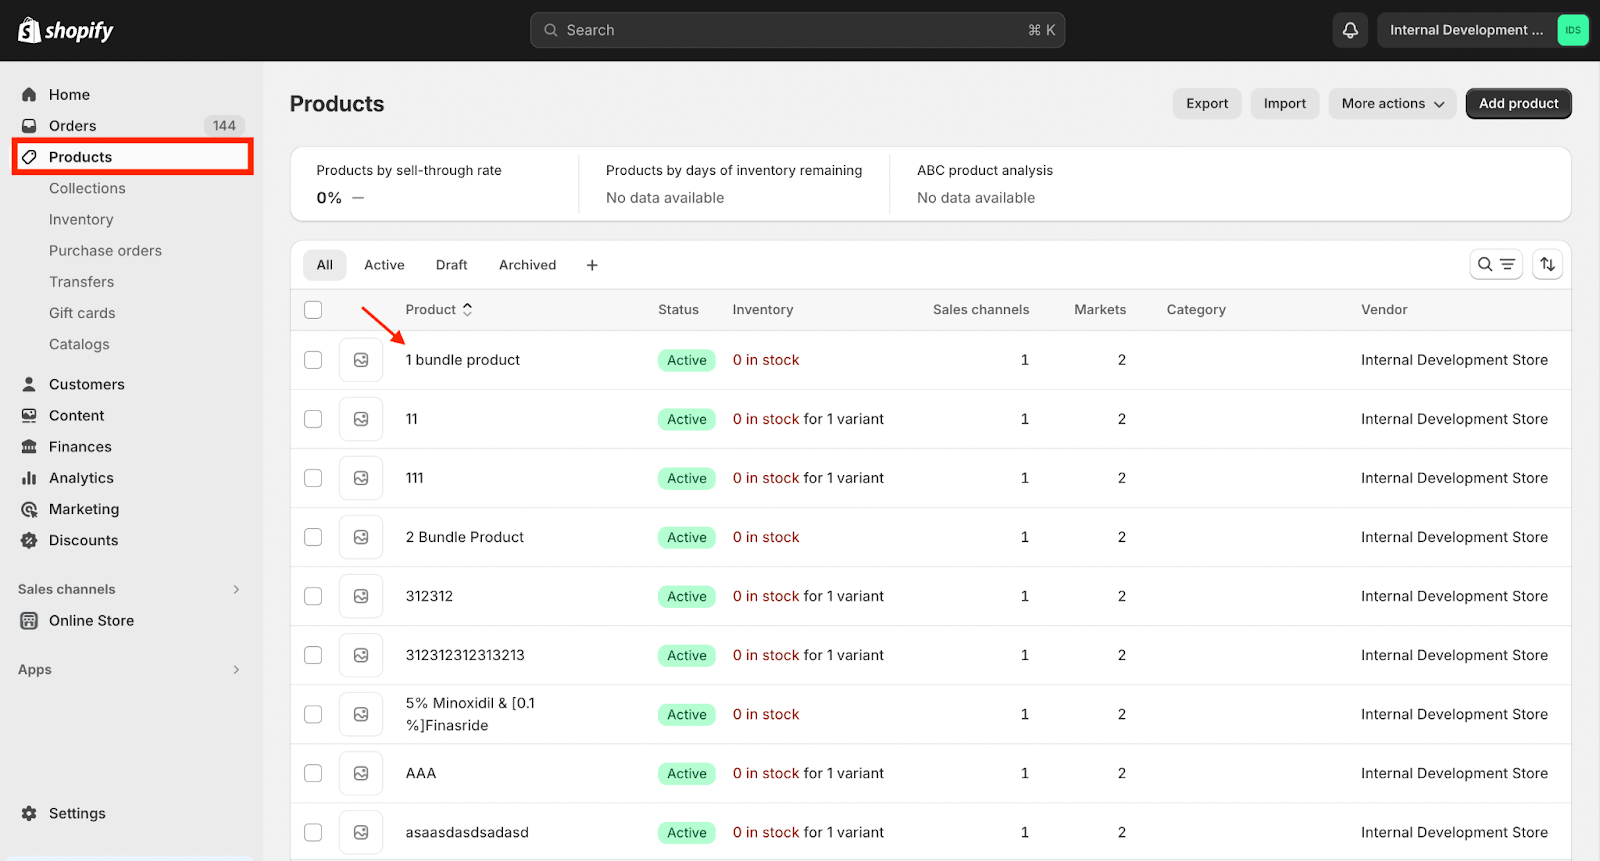Switch to the All products tab
Viewport: 1600px width, 861px height.
pos(325,265)
